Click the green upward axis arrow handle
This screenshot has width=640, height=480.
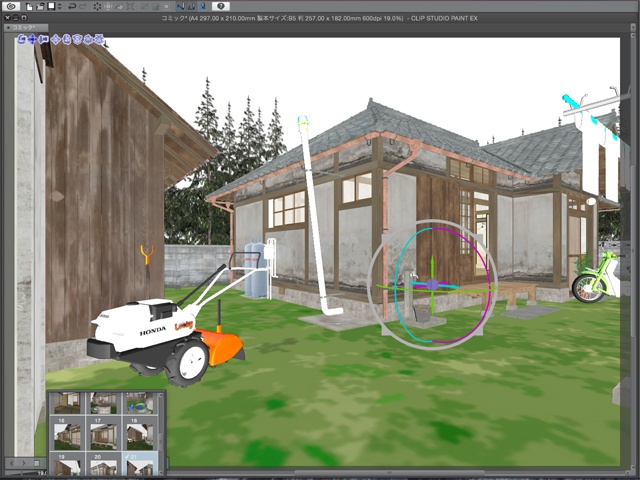[432, 264]
